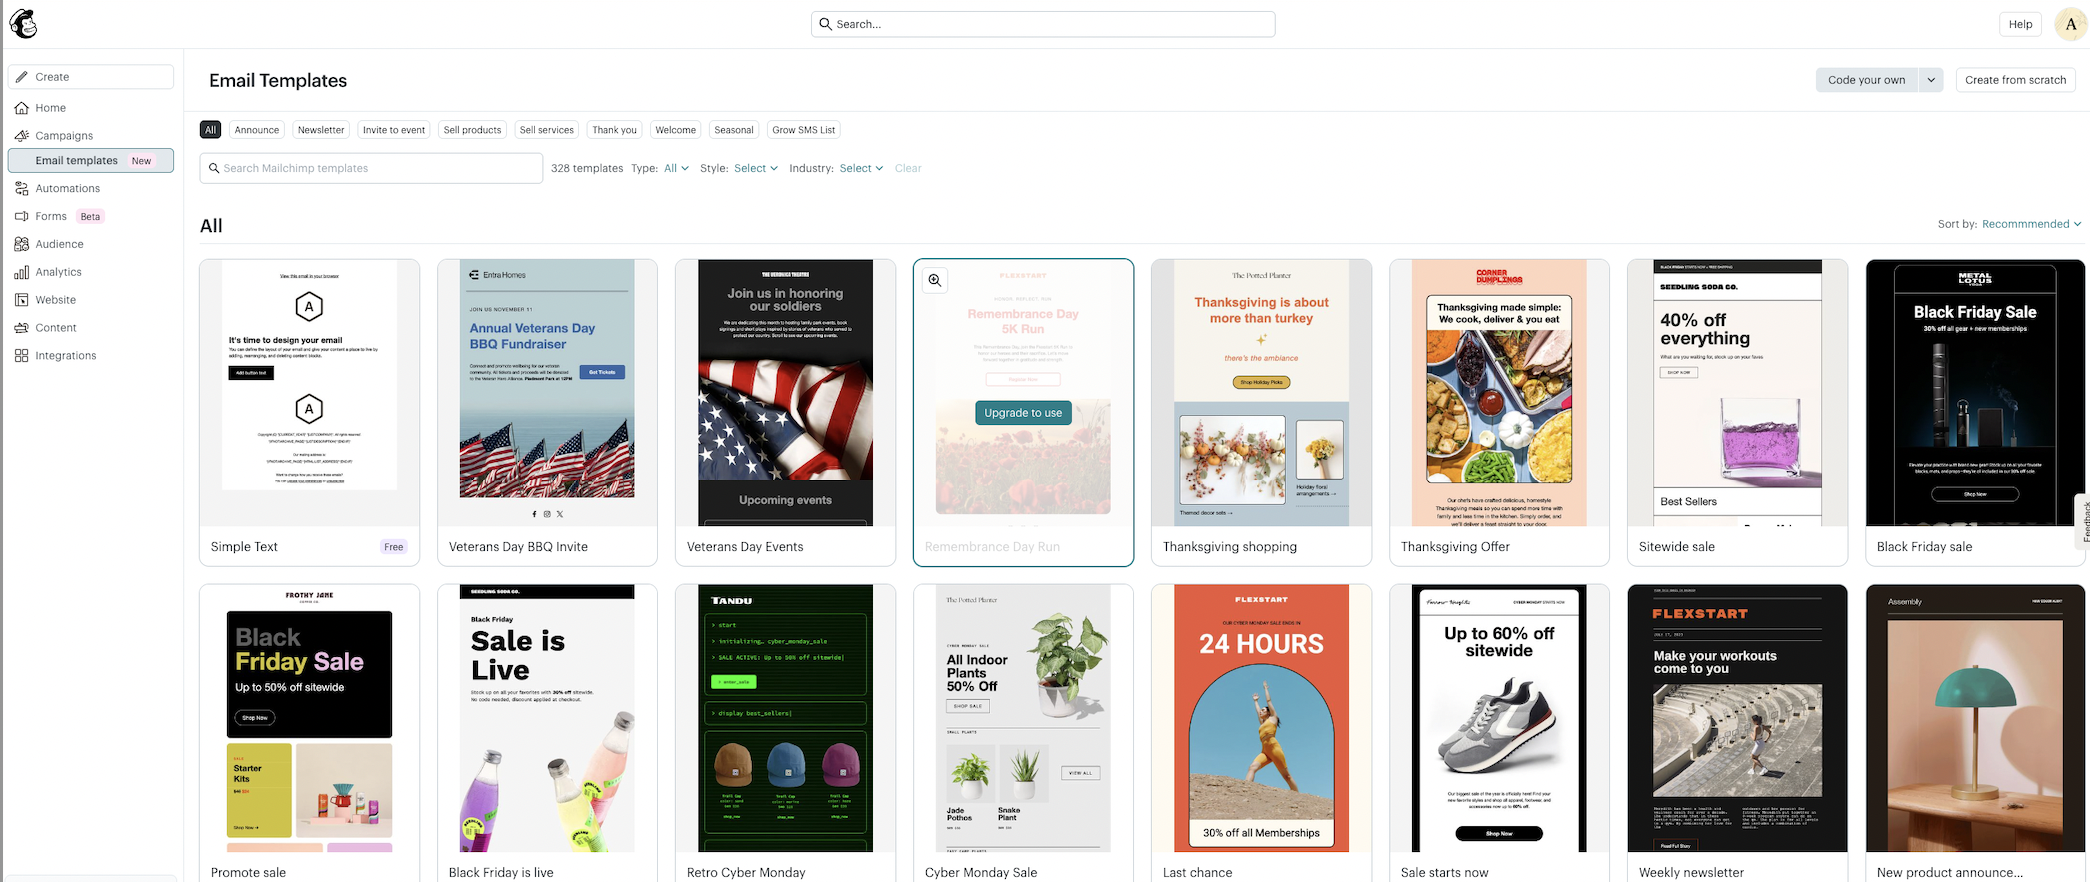Select the Newsletter category filter
The height and width of the screenshot is (882, 2090).
[x=321, y=130]
